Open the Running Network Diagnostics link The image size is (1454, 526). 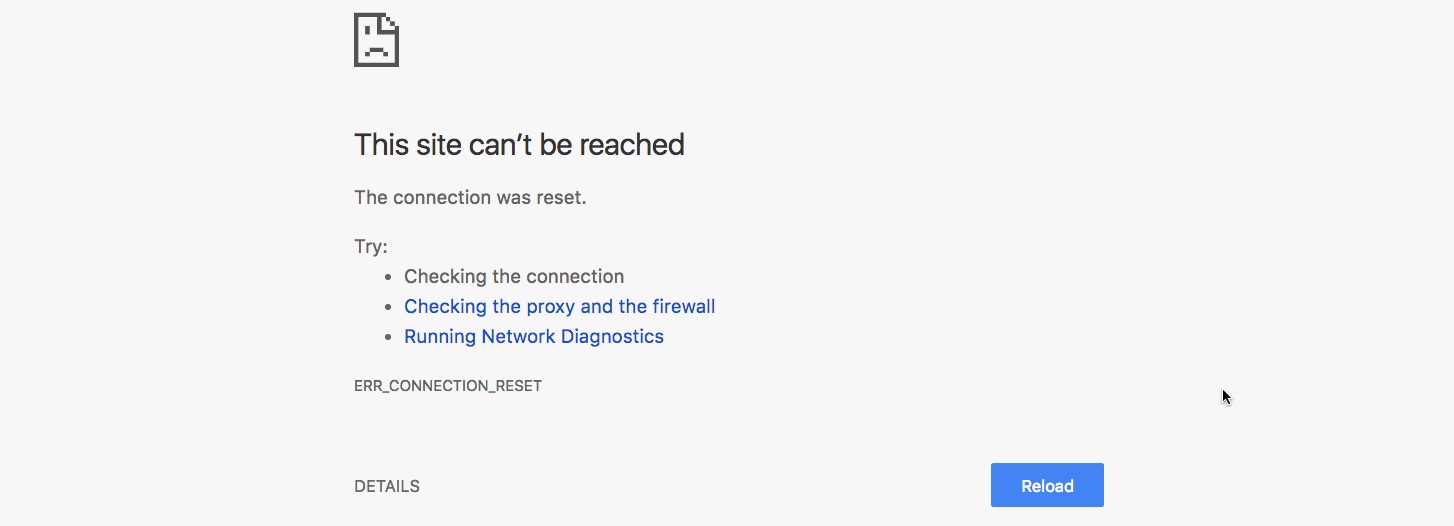point(534,337)
